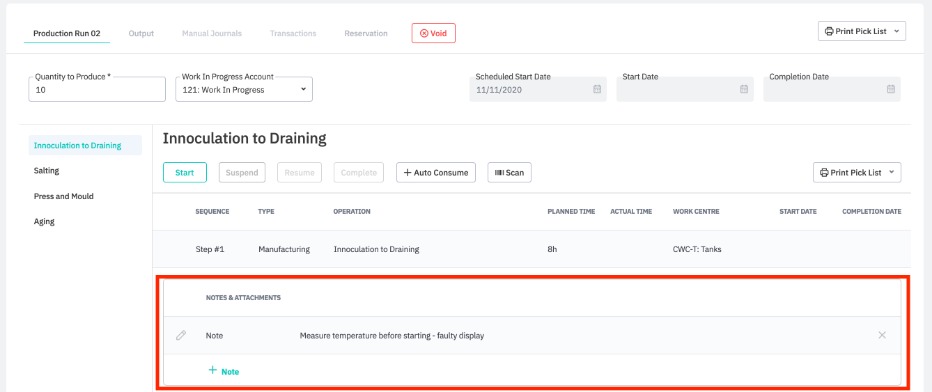Expand the top Print Pick List dropdown
This screenshot has width=932, height=392.
(862, 31)
